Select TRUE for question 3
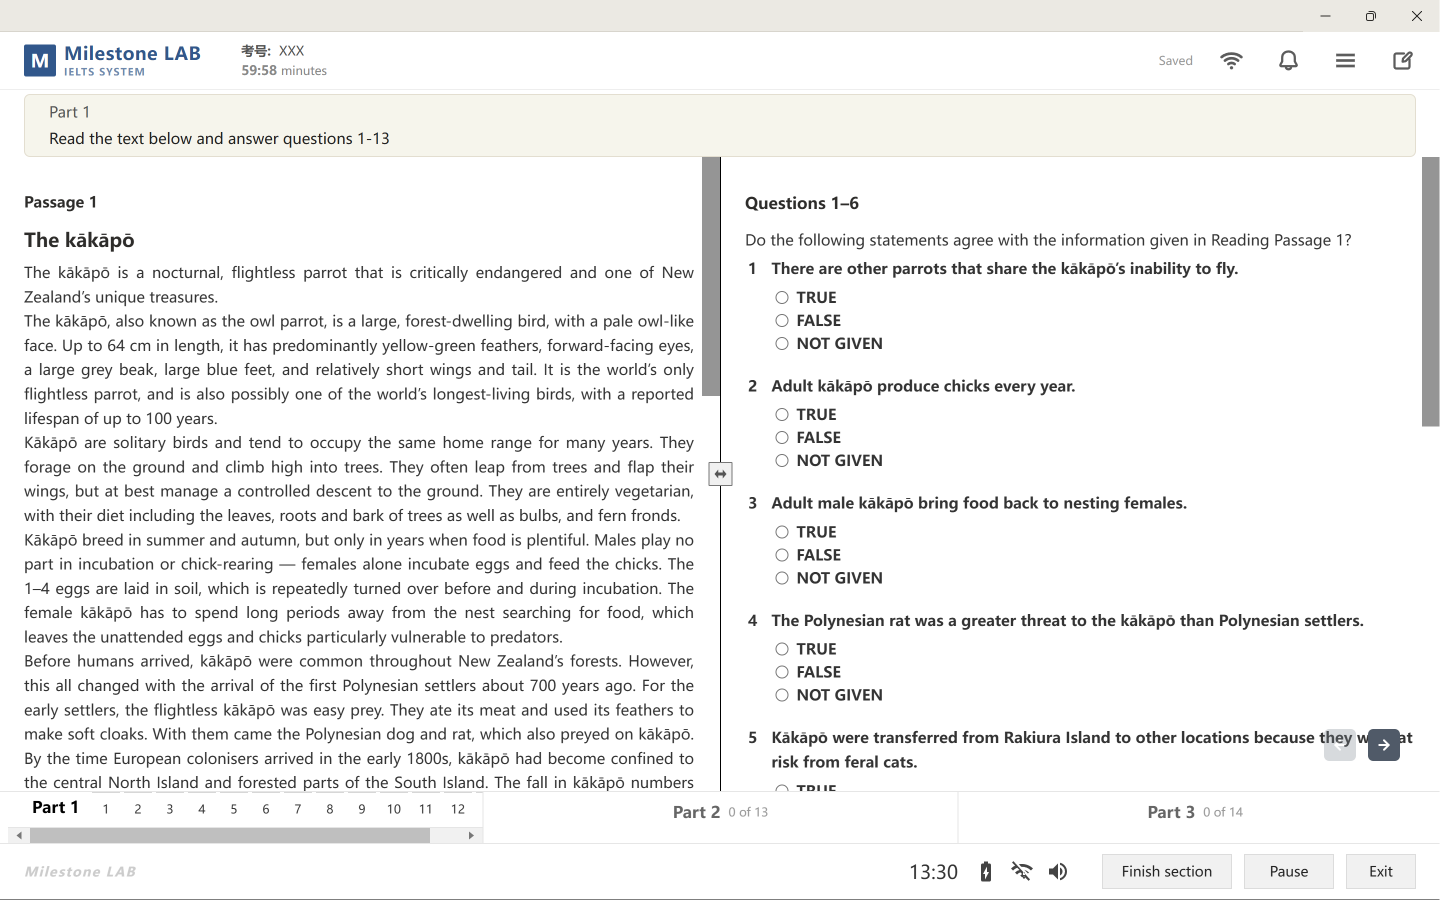The width and height of the screenshot is (1440, 900). (782, 532)
